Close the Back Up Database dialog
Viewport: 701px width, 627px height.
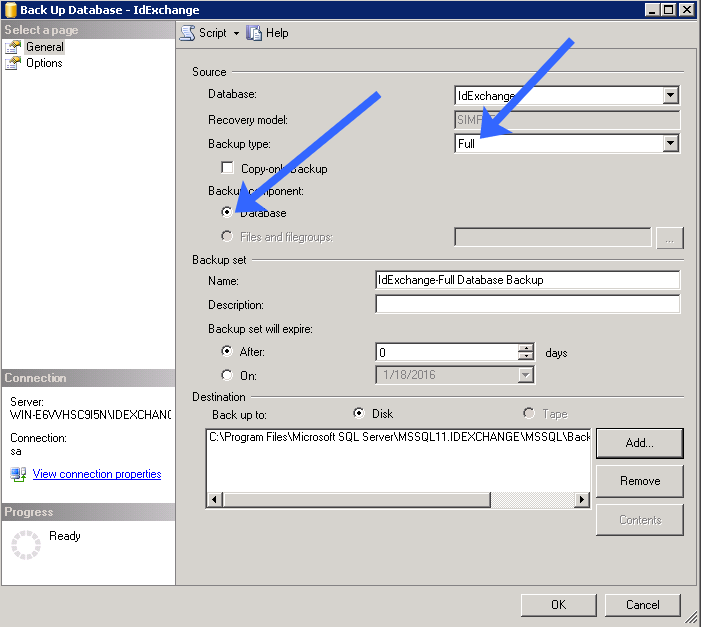(686, 9)
